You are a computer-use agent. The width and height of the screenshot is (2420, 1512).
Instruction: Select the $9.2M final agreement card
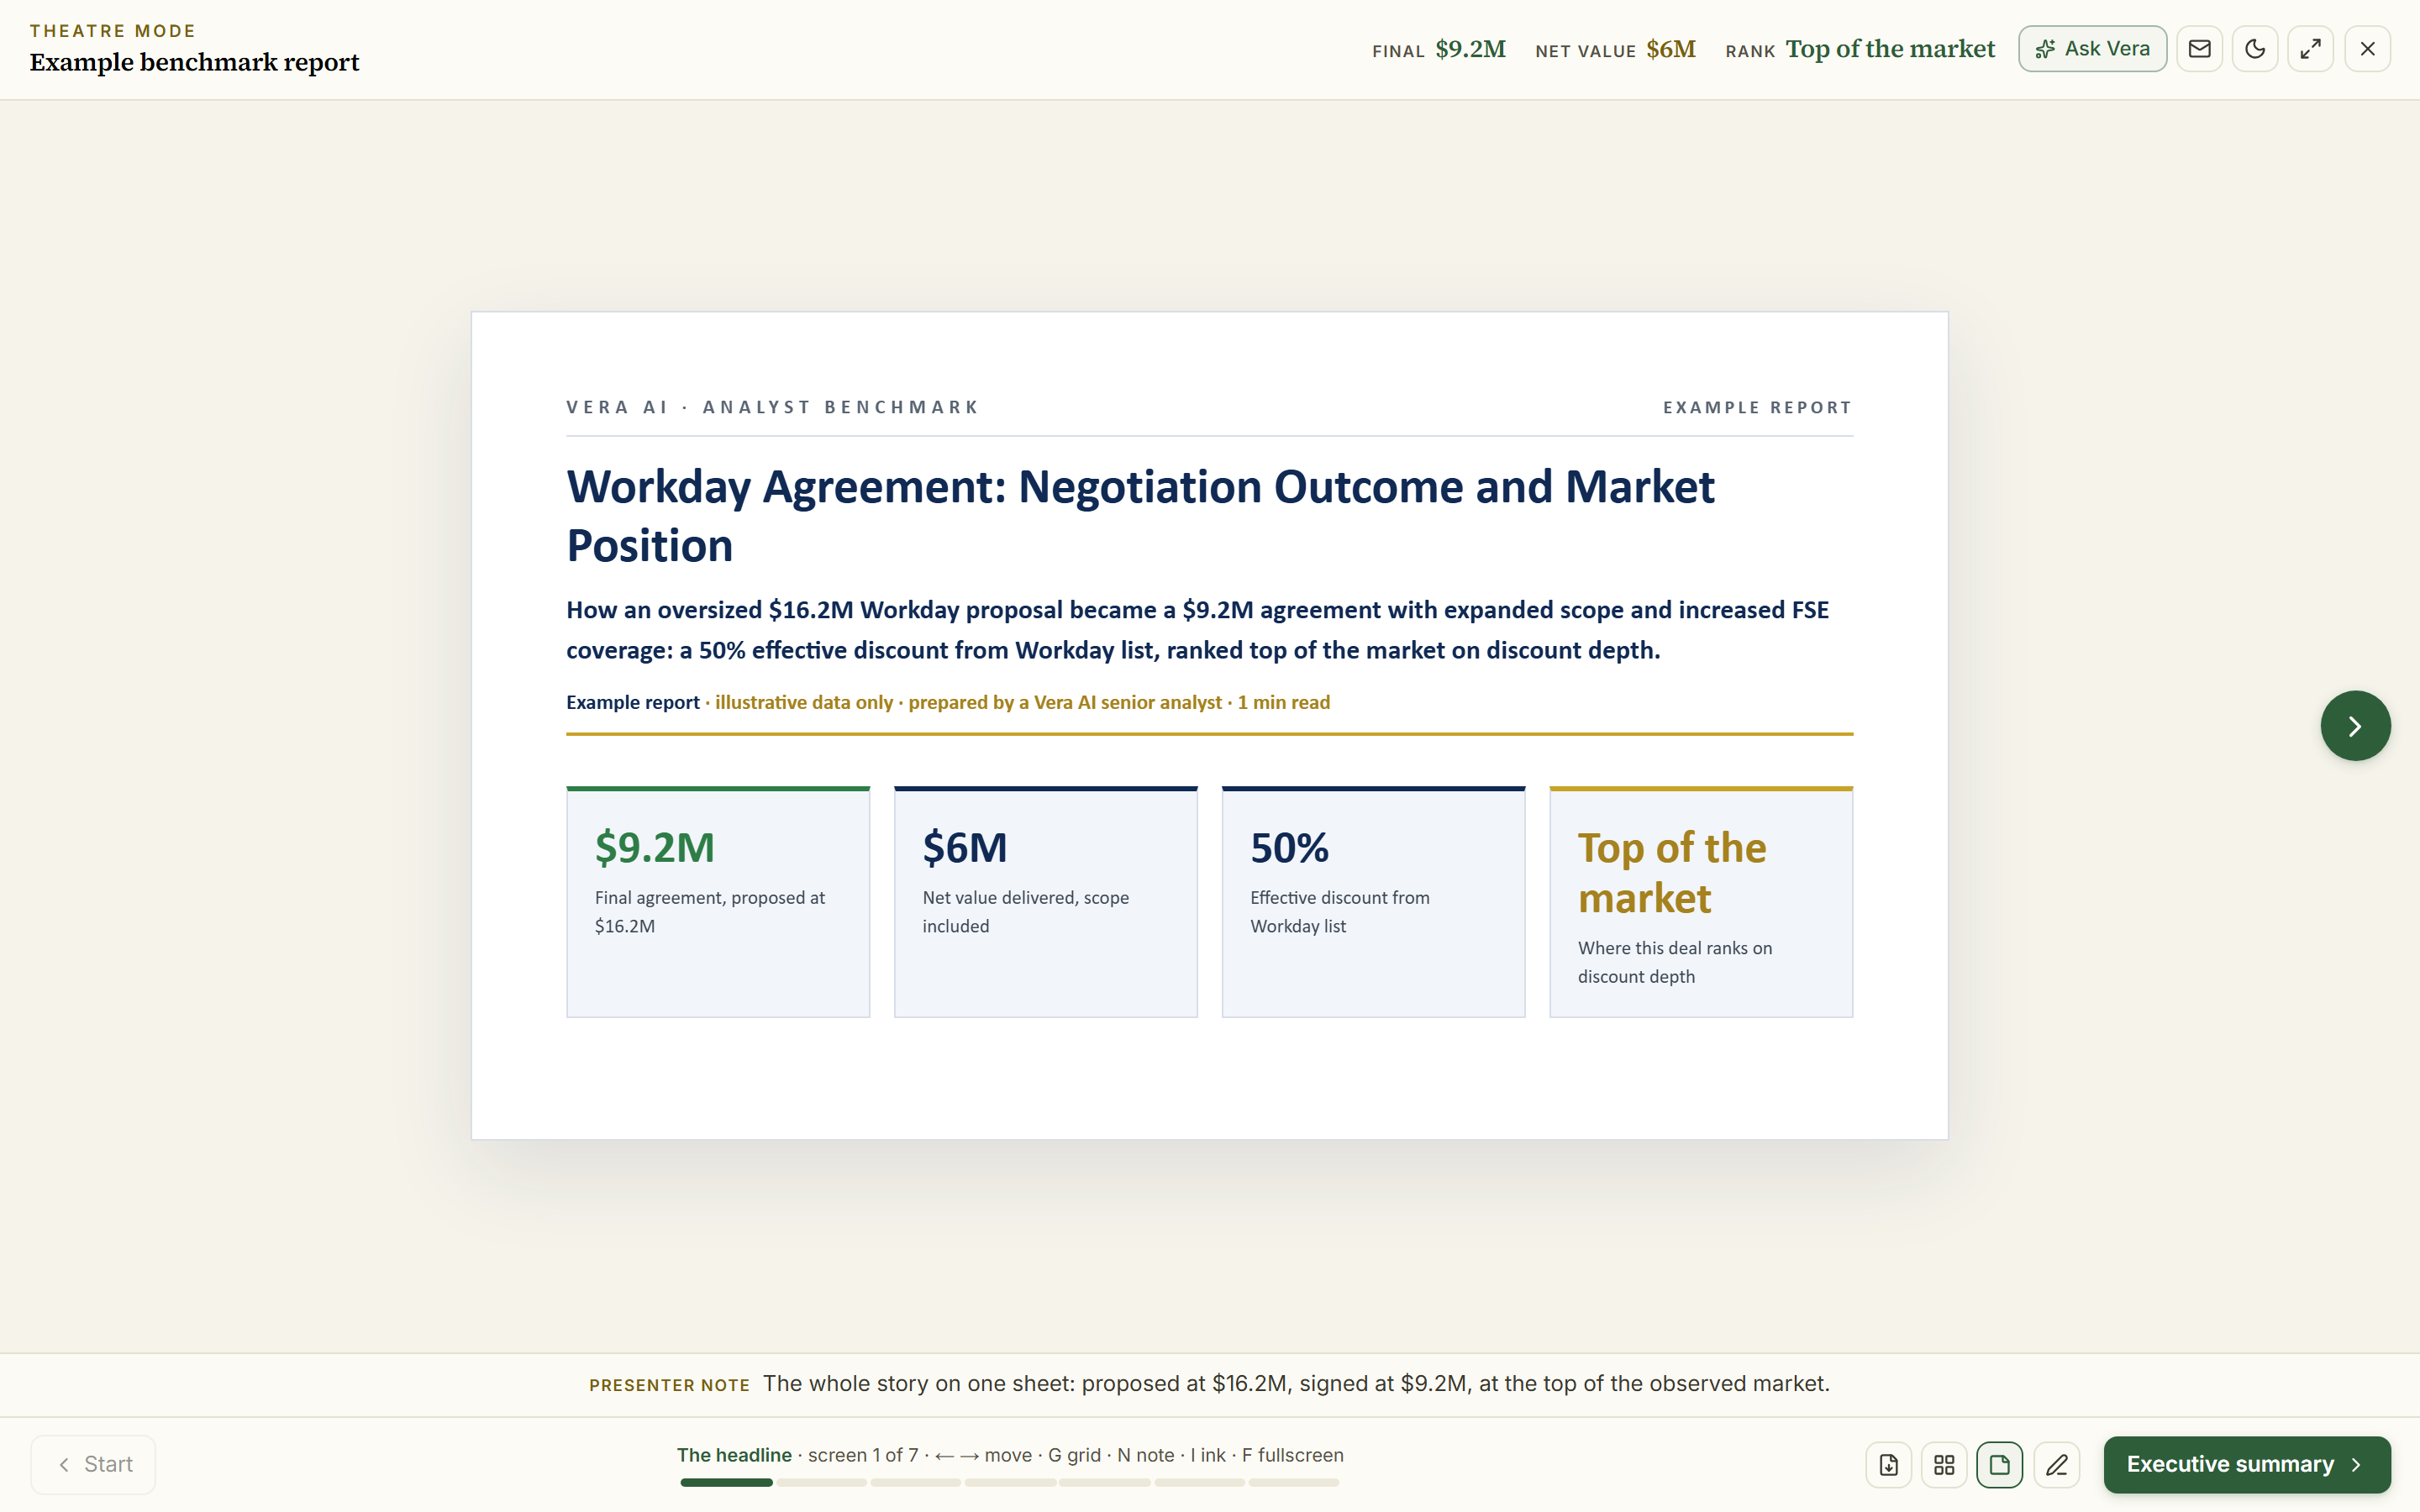tap(718, 902)
